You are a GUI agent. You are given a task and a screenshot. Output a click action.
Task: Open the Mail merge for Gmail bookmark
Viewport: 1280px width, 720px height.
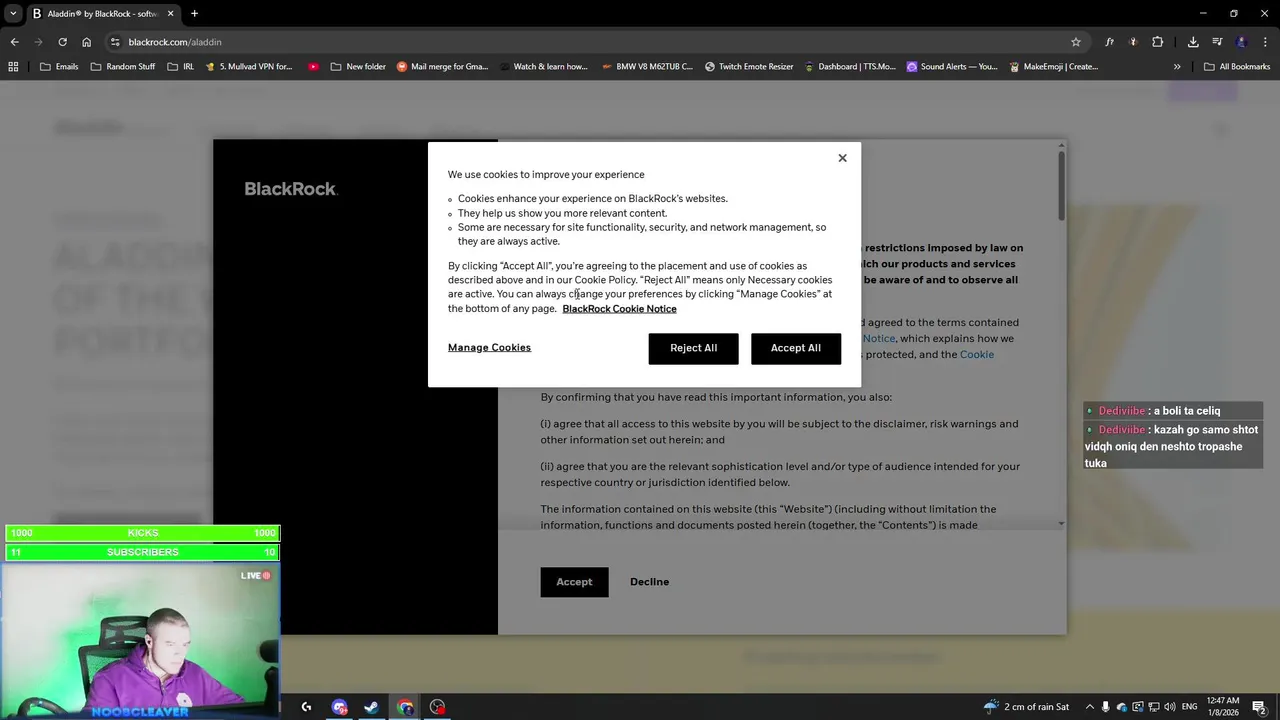(x=443, y=67)
